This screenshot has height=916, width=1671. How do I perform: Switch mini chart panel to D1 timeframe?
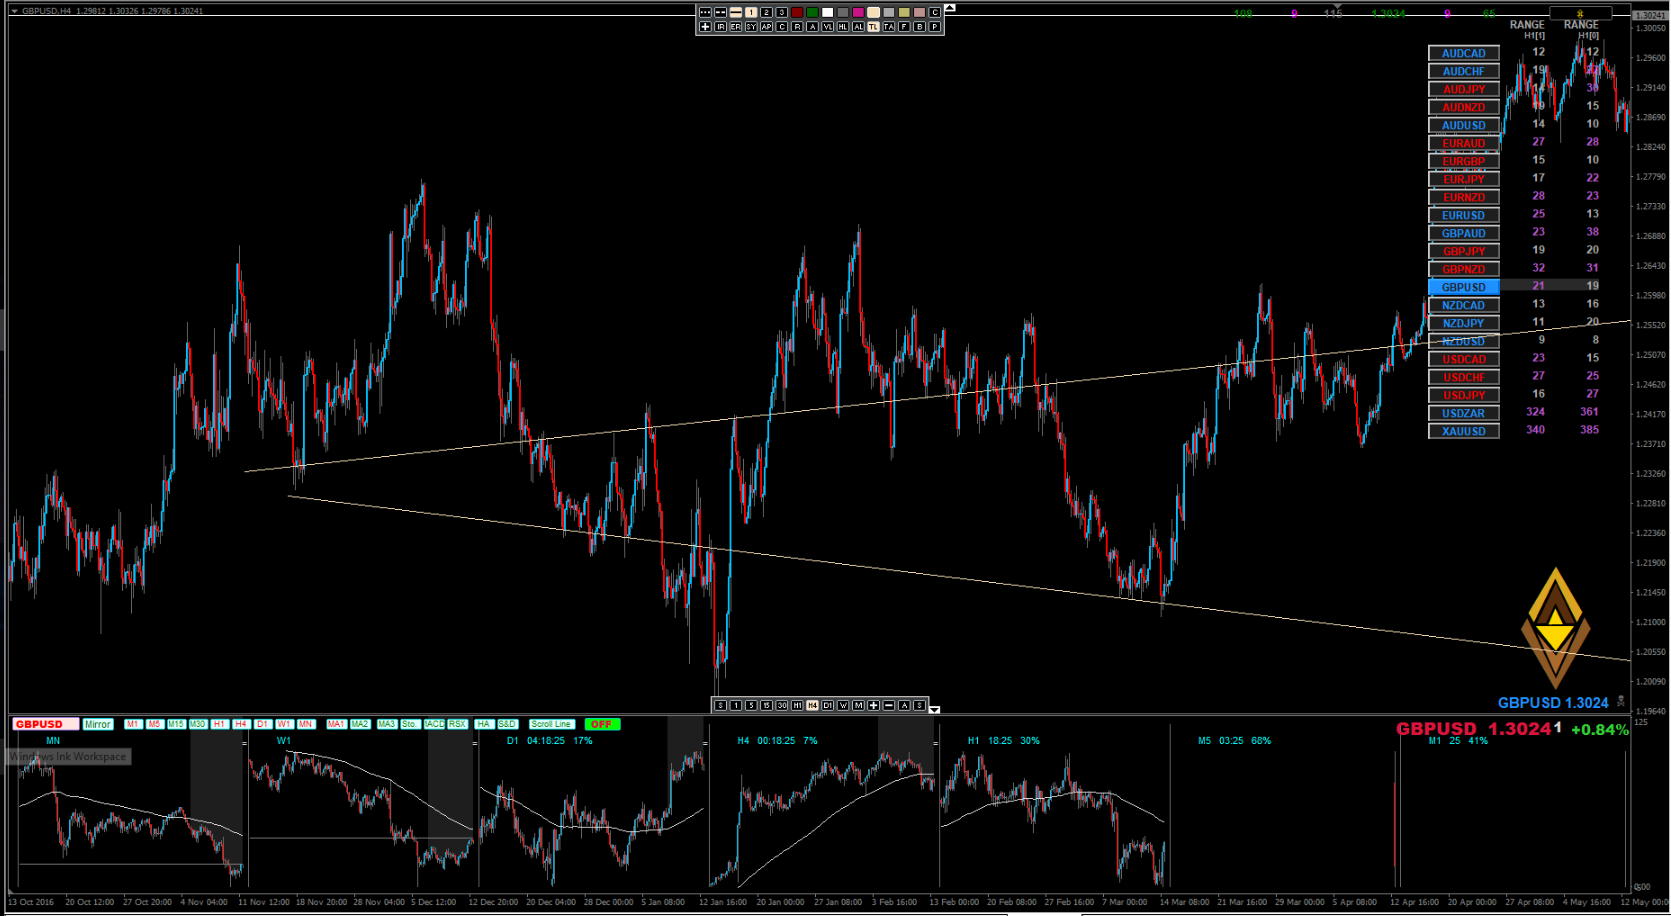click(x=262, y=724)
